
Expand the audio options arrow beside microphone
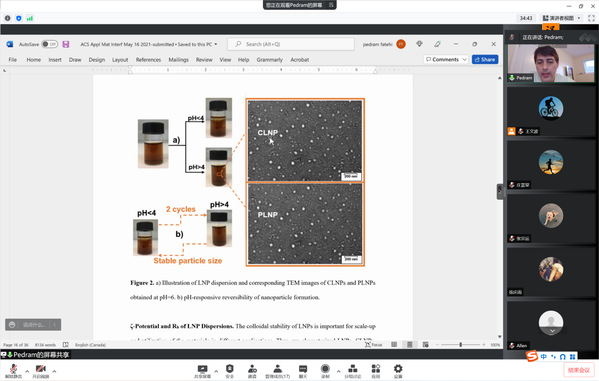pyautogui.click(x=27, y=371)
